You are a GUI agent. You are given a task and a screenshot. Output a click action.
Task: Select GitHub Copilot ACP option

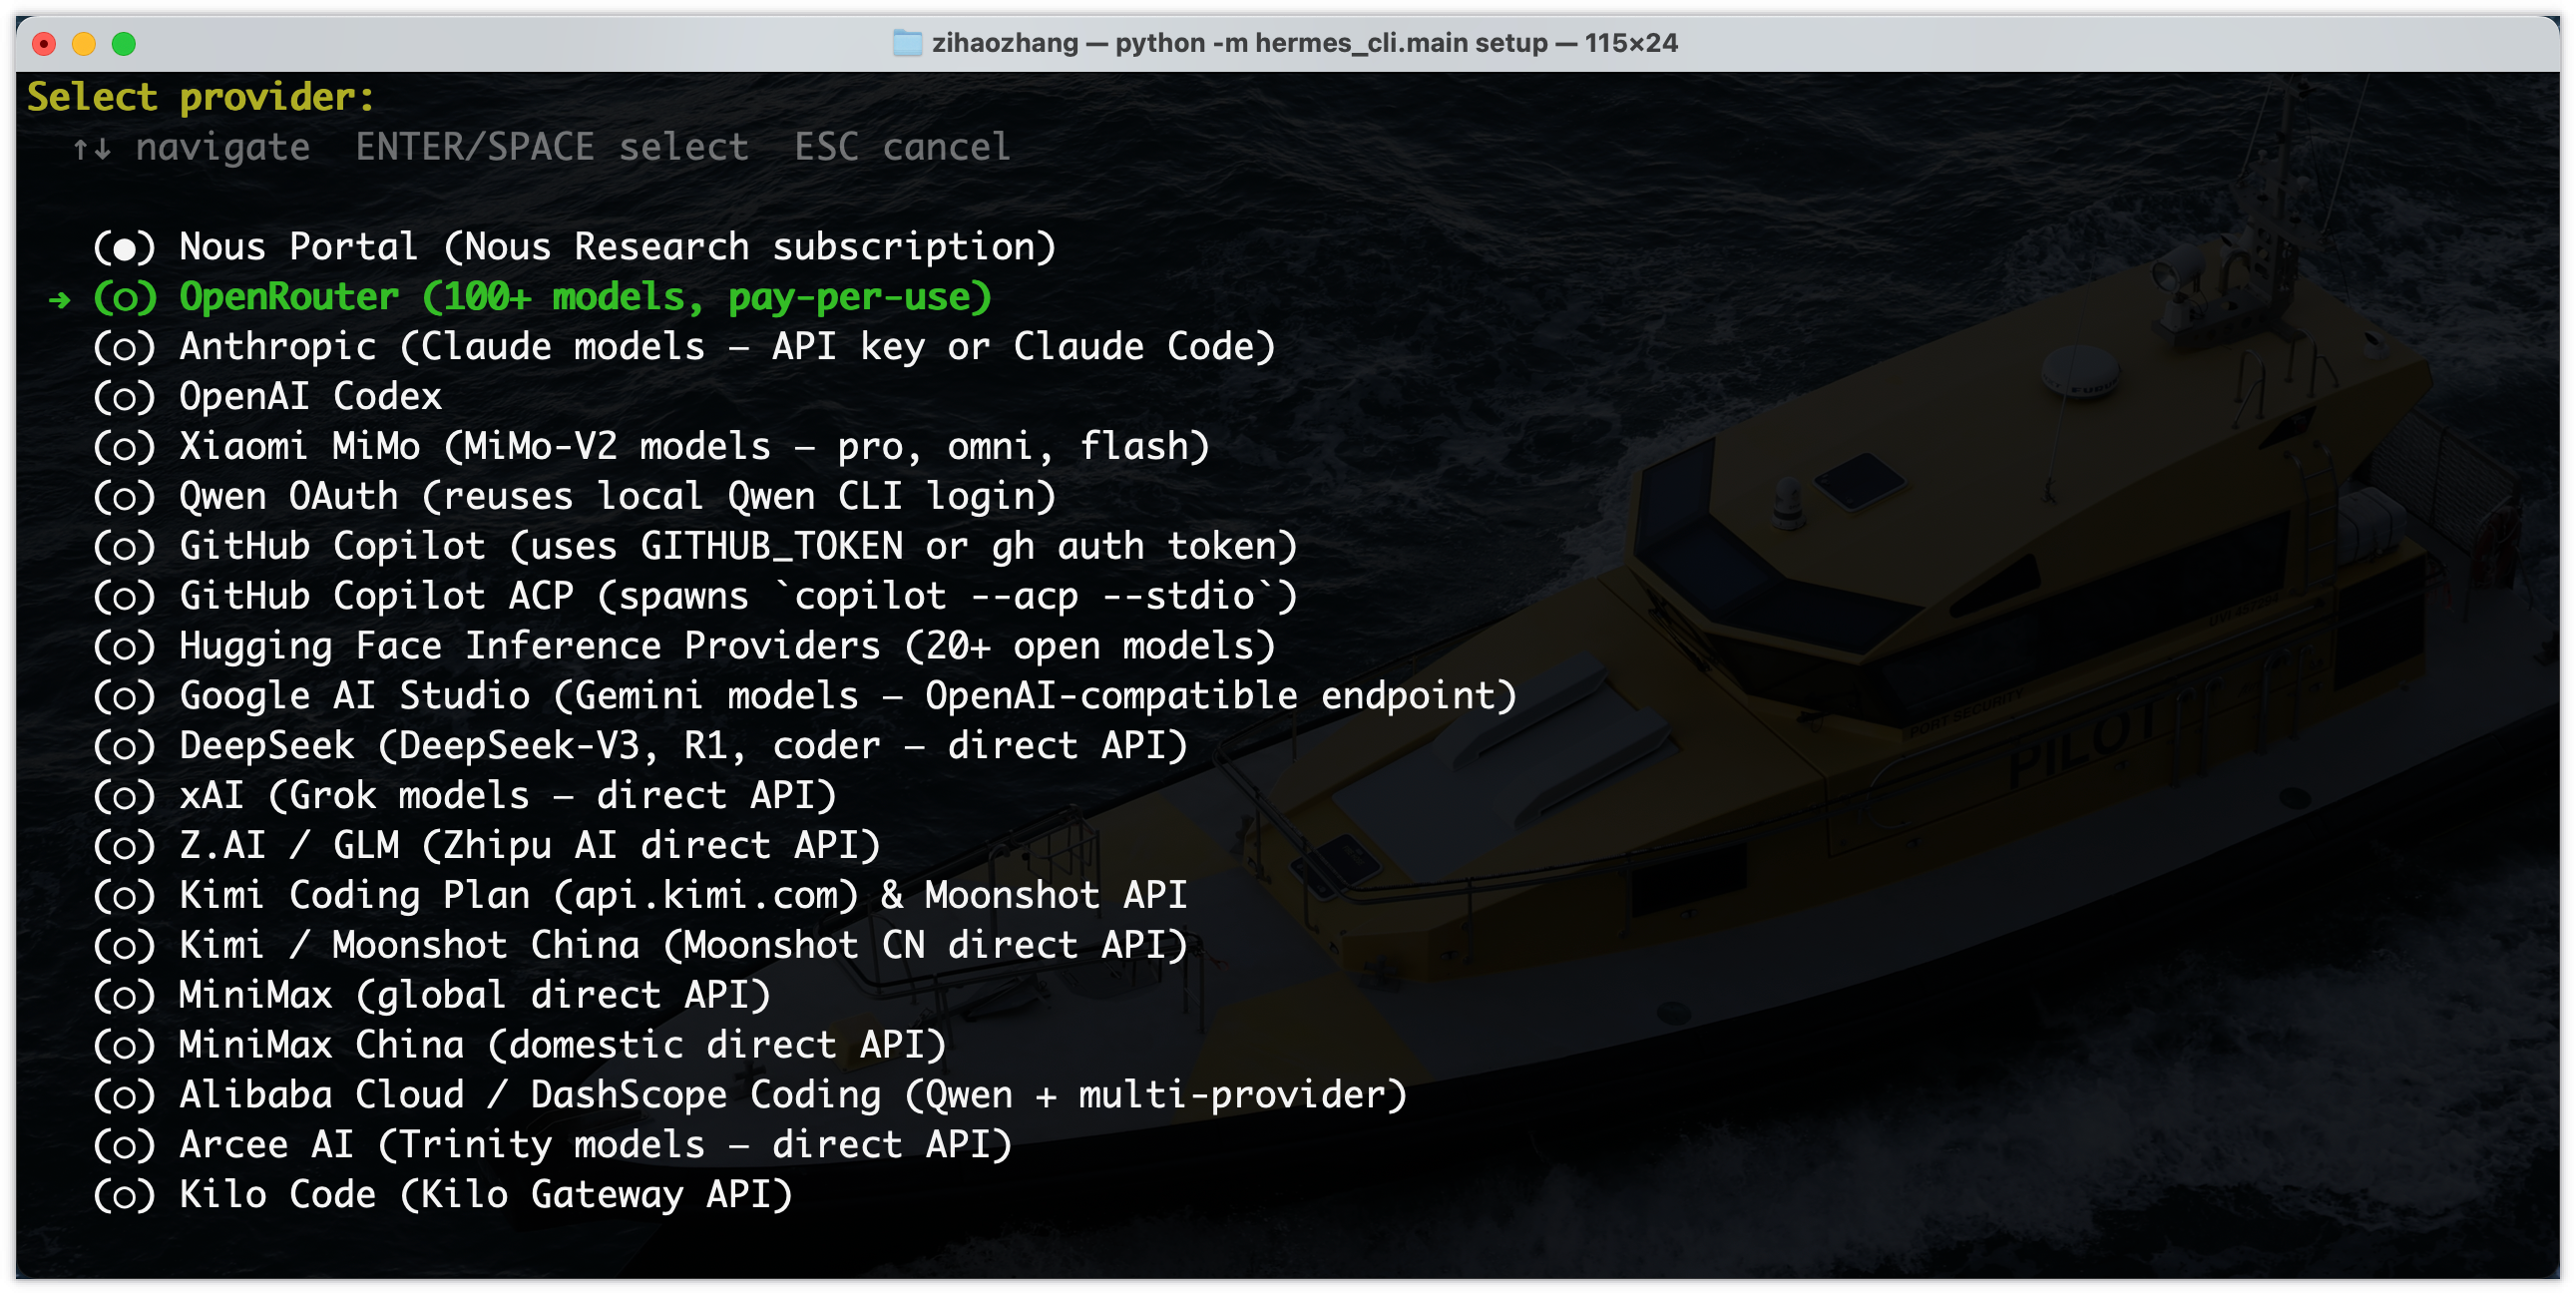pyautogui.click(x=738, y=597)
